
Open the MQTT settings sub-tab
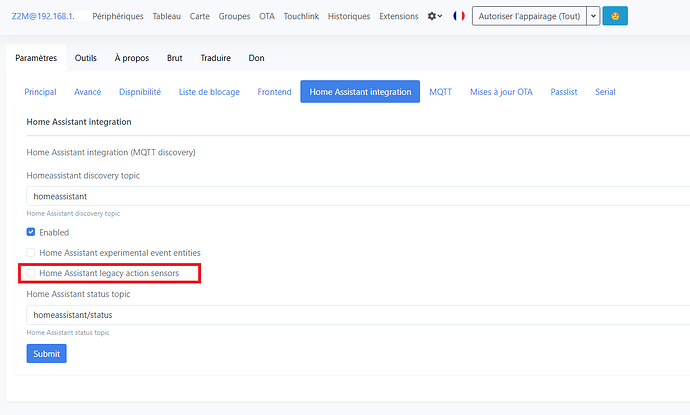click(x=440, y=92)
